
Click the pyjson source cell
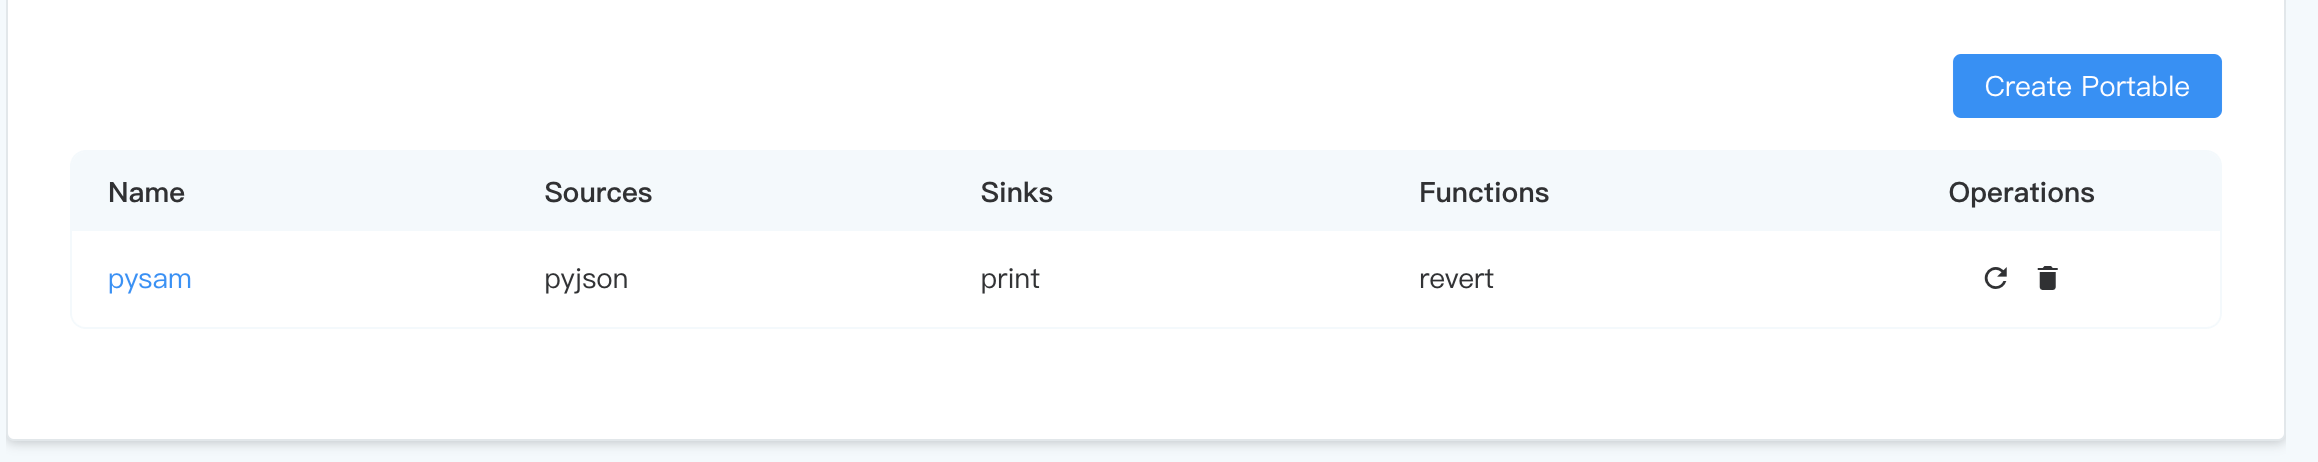pos(586,279)
